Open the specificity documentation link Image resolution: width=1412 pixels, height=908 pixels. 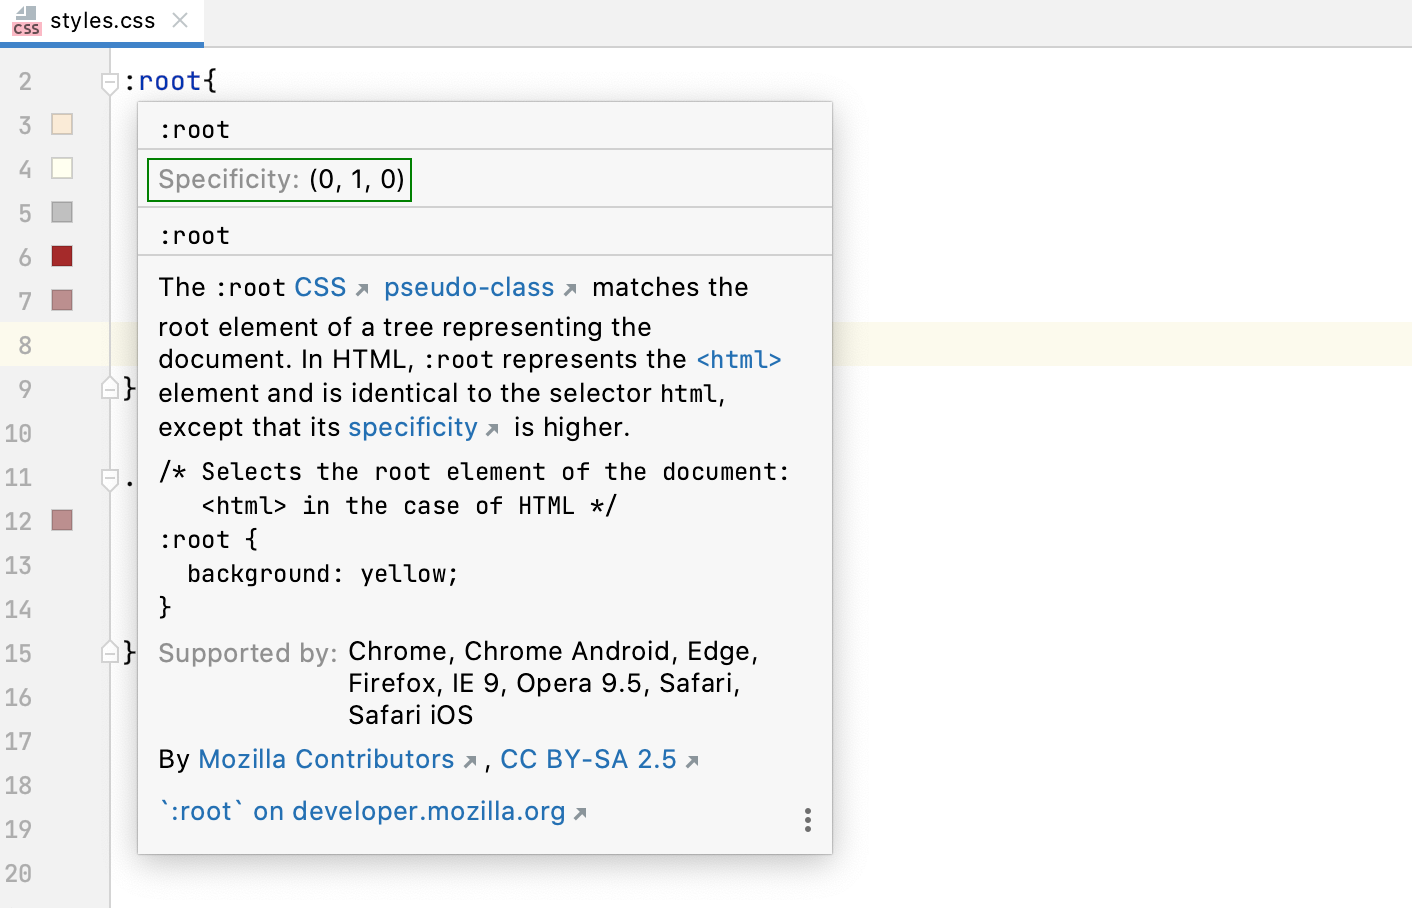(413, 427)
